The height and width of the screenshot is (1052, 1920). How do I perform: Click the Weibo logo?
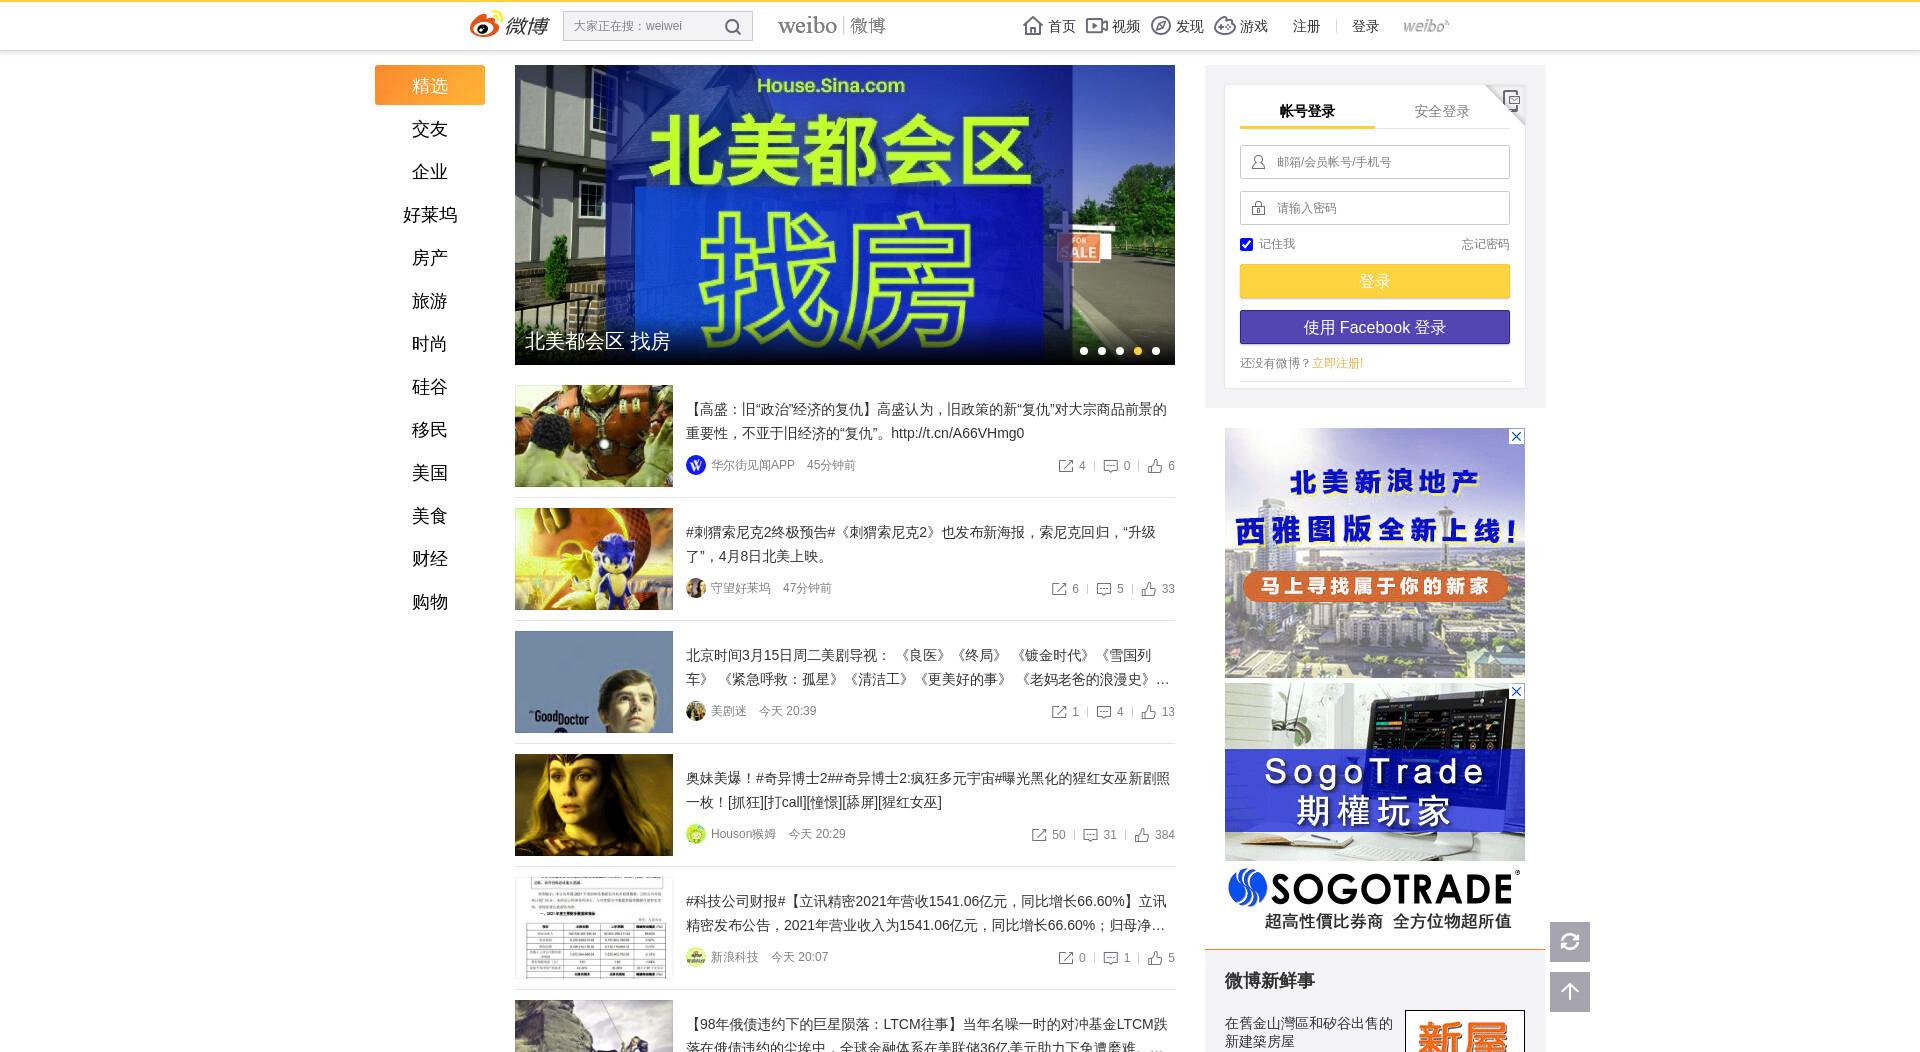pyautogui.click(x=509, y=26)
